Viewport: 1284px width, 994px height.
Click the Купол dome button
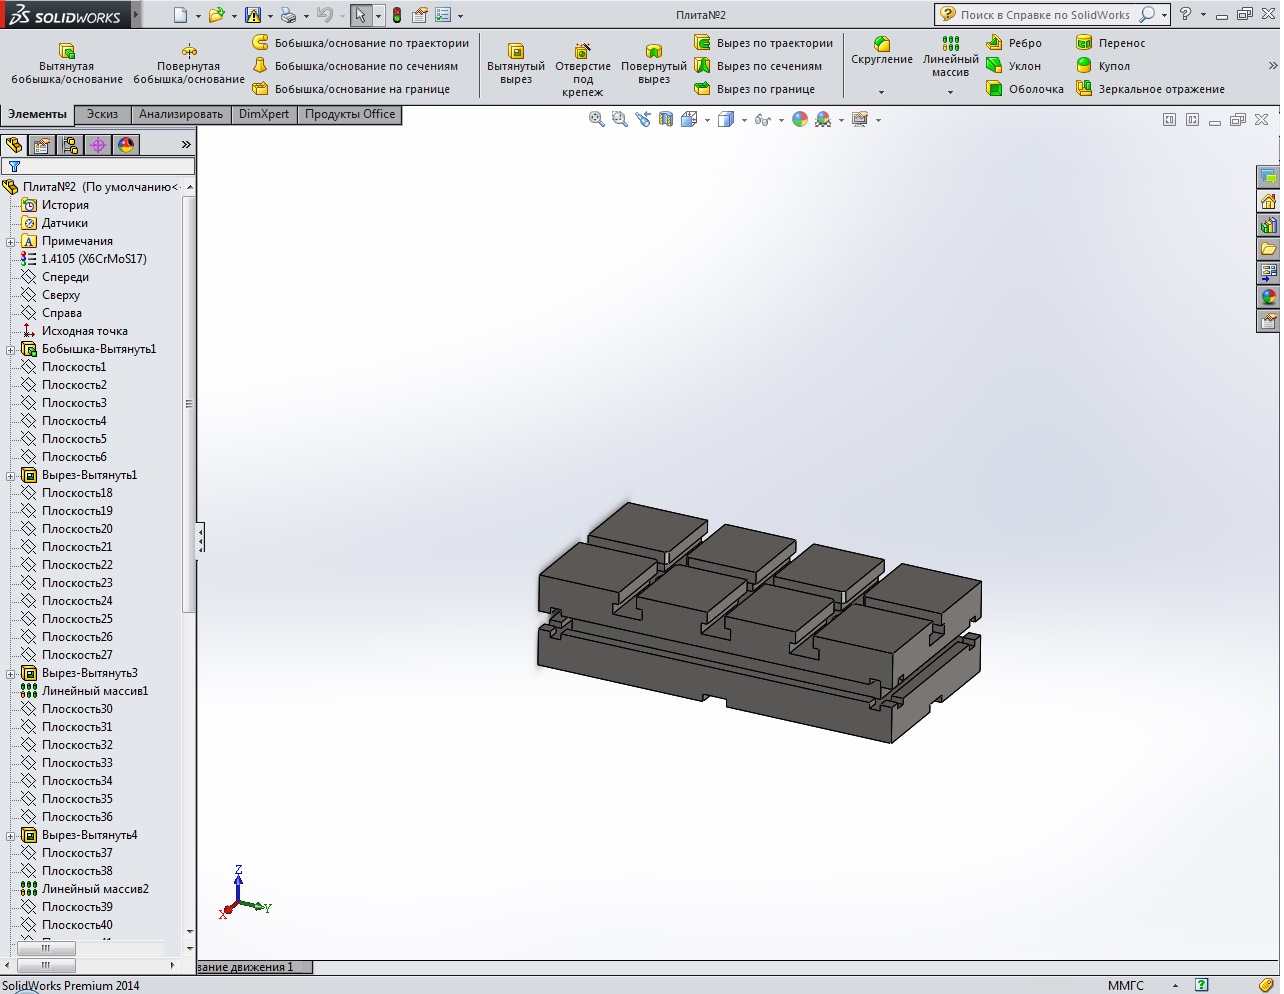point(1103,66)
